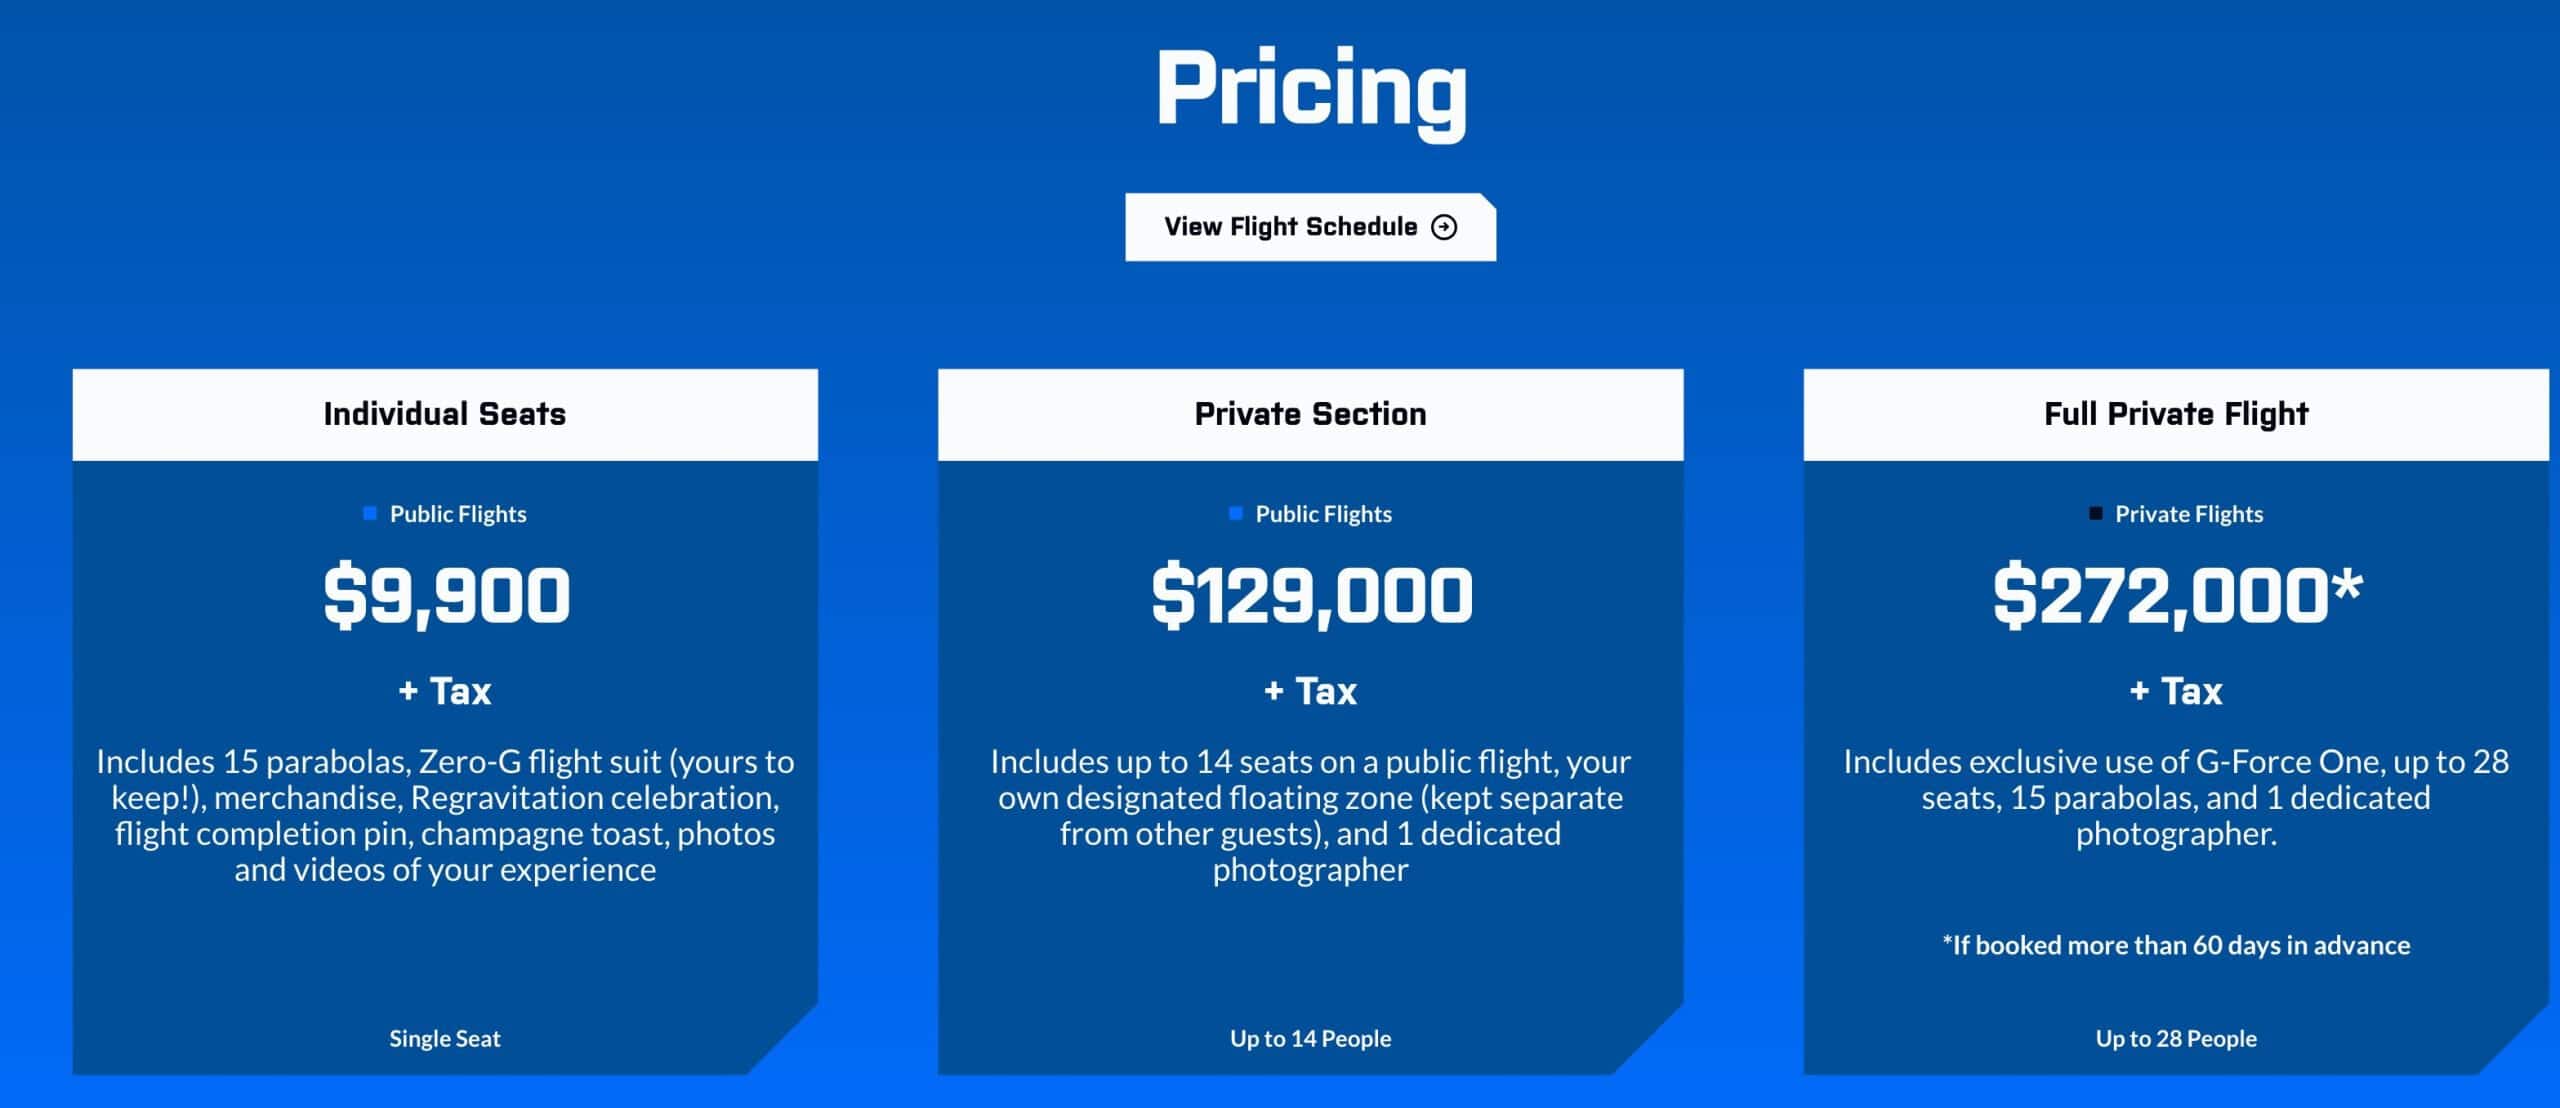Click the G-Force One description text
The image size is (2560, 1108).
(2176, 797)
